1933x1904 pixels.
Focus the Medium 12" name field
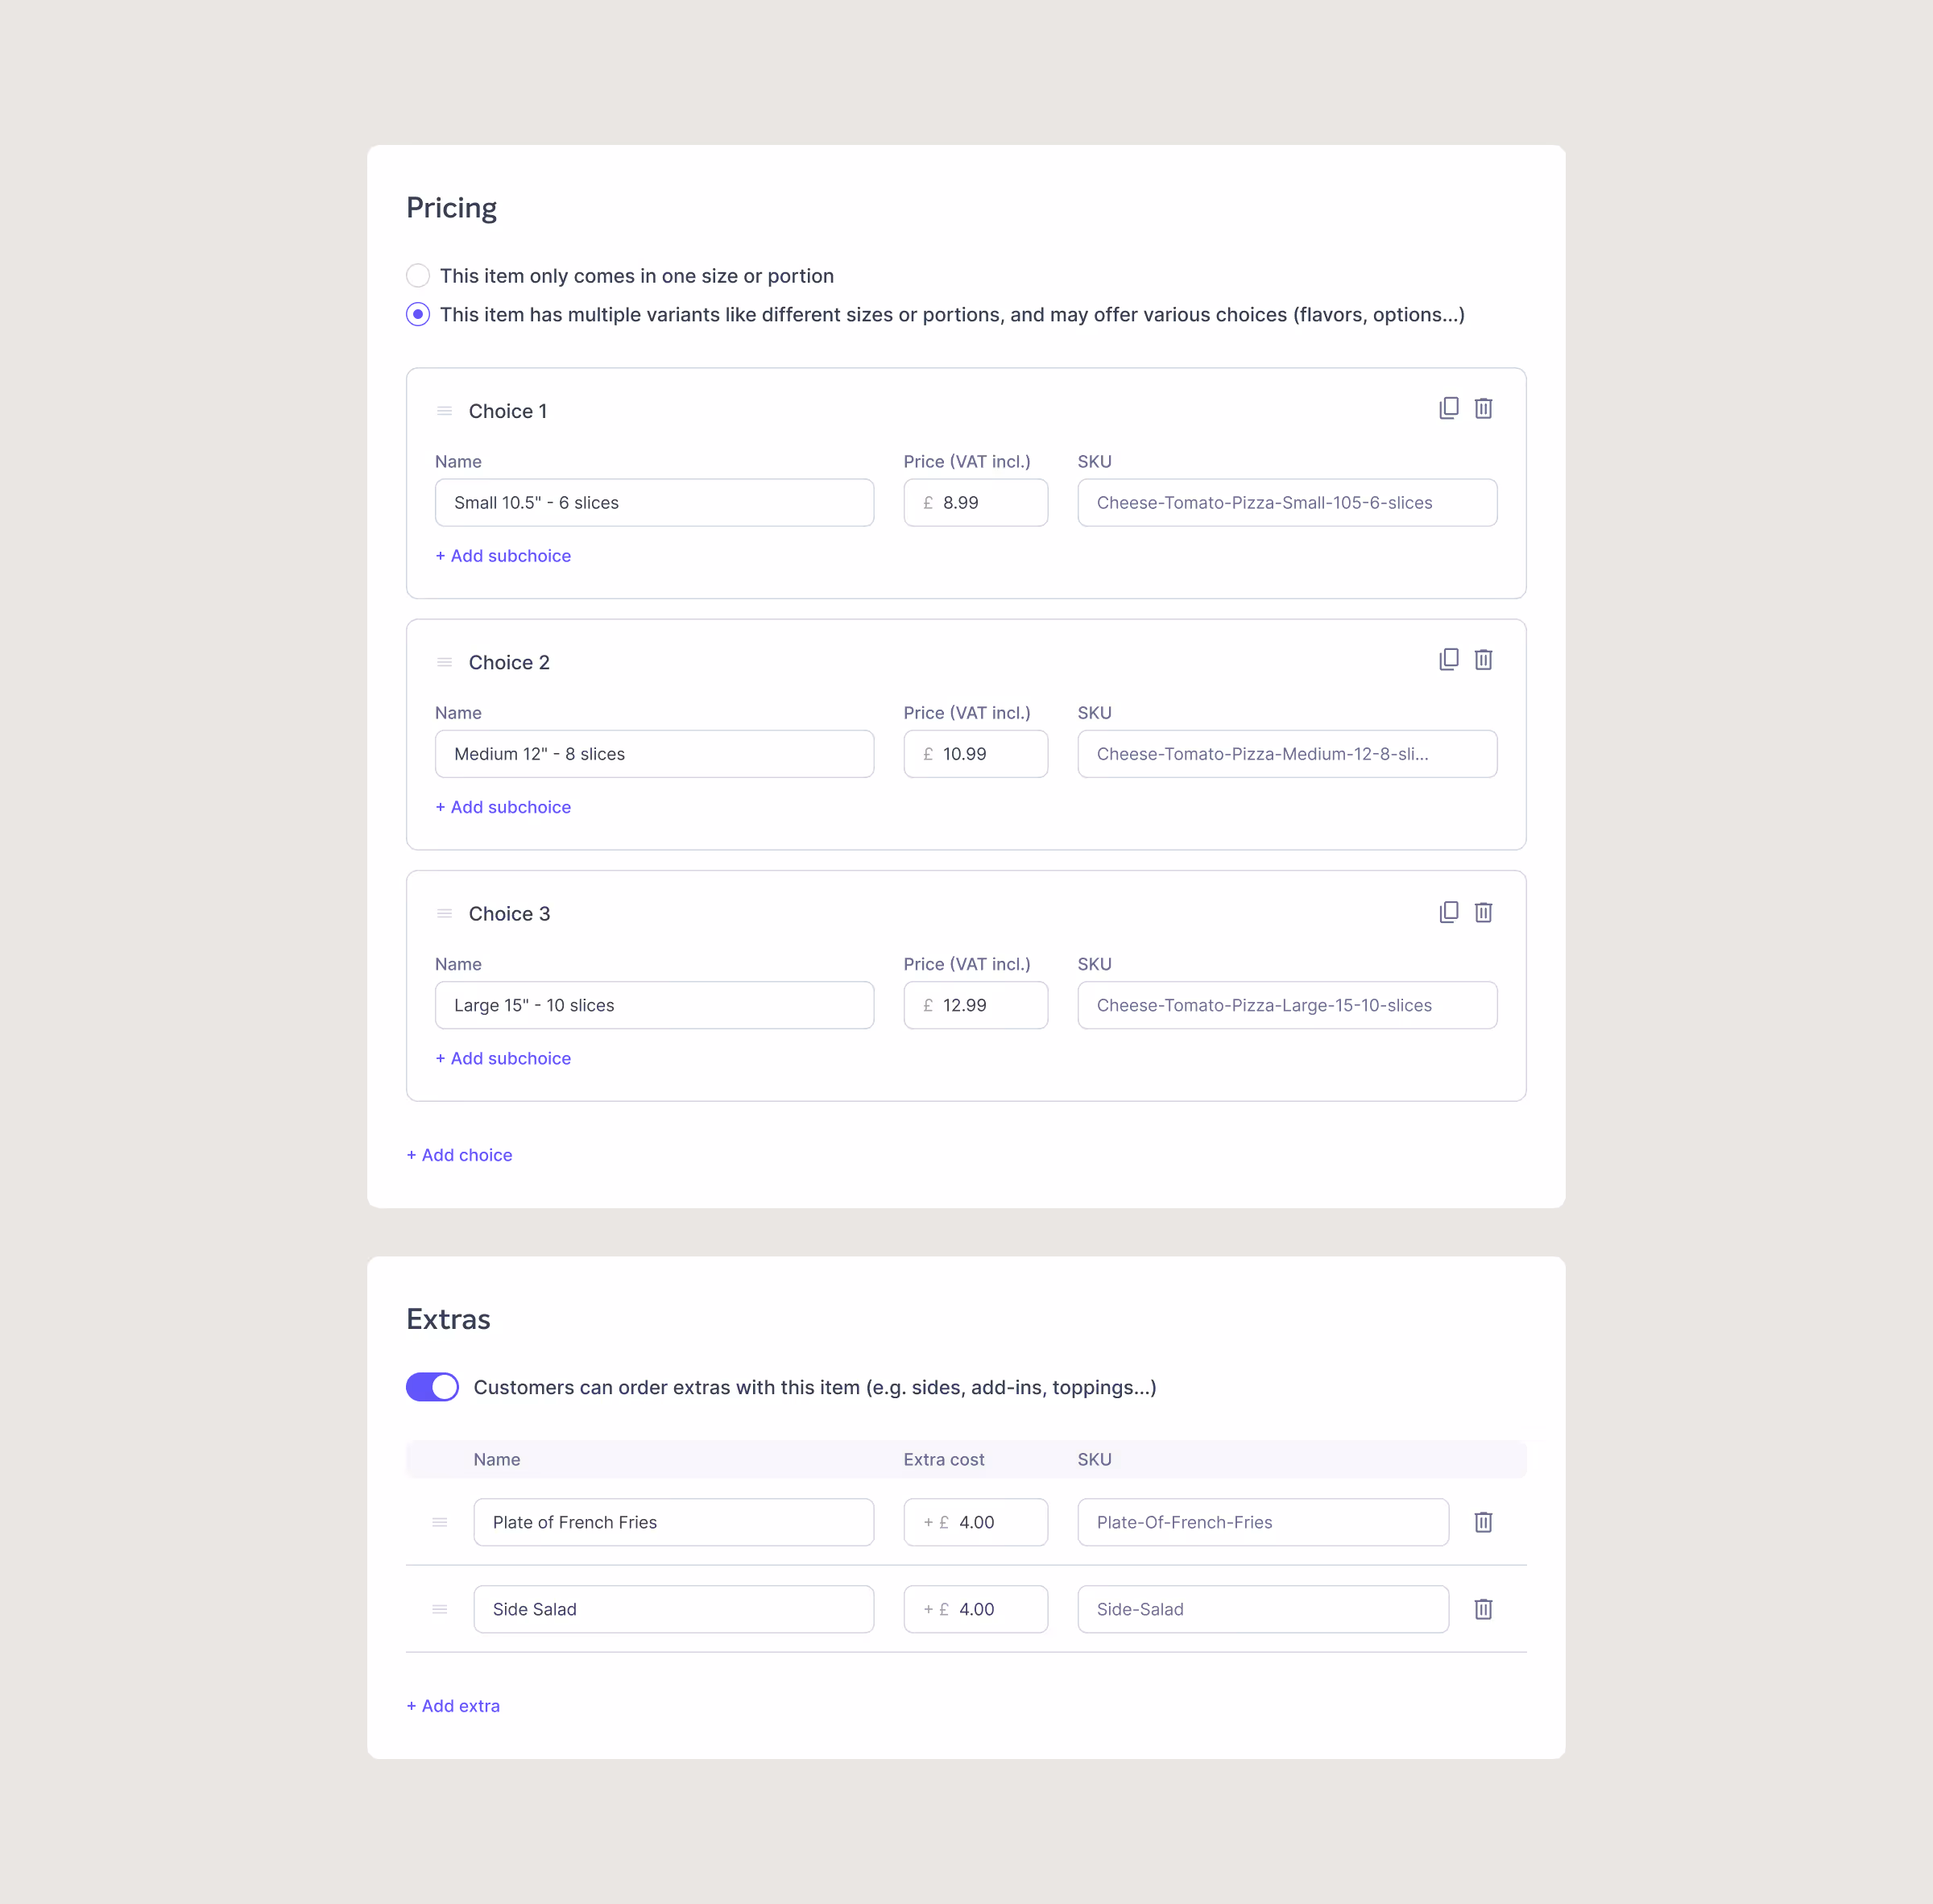(654, 754)
